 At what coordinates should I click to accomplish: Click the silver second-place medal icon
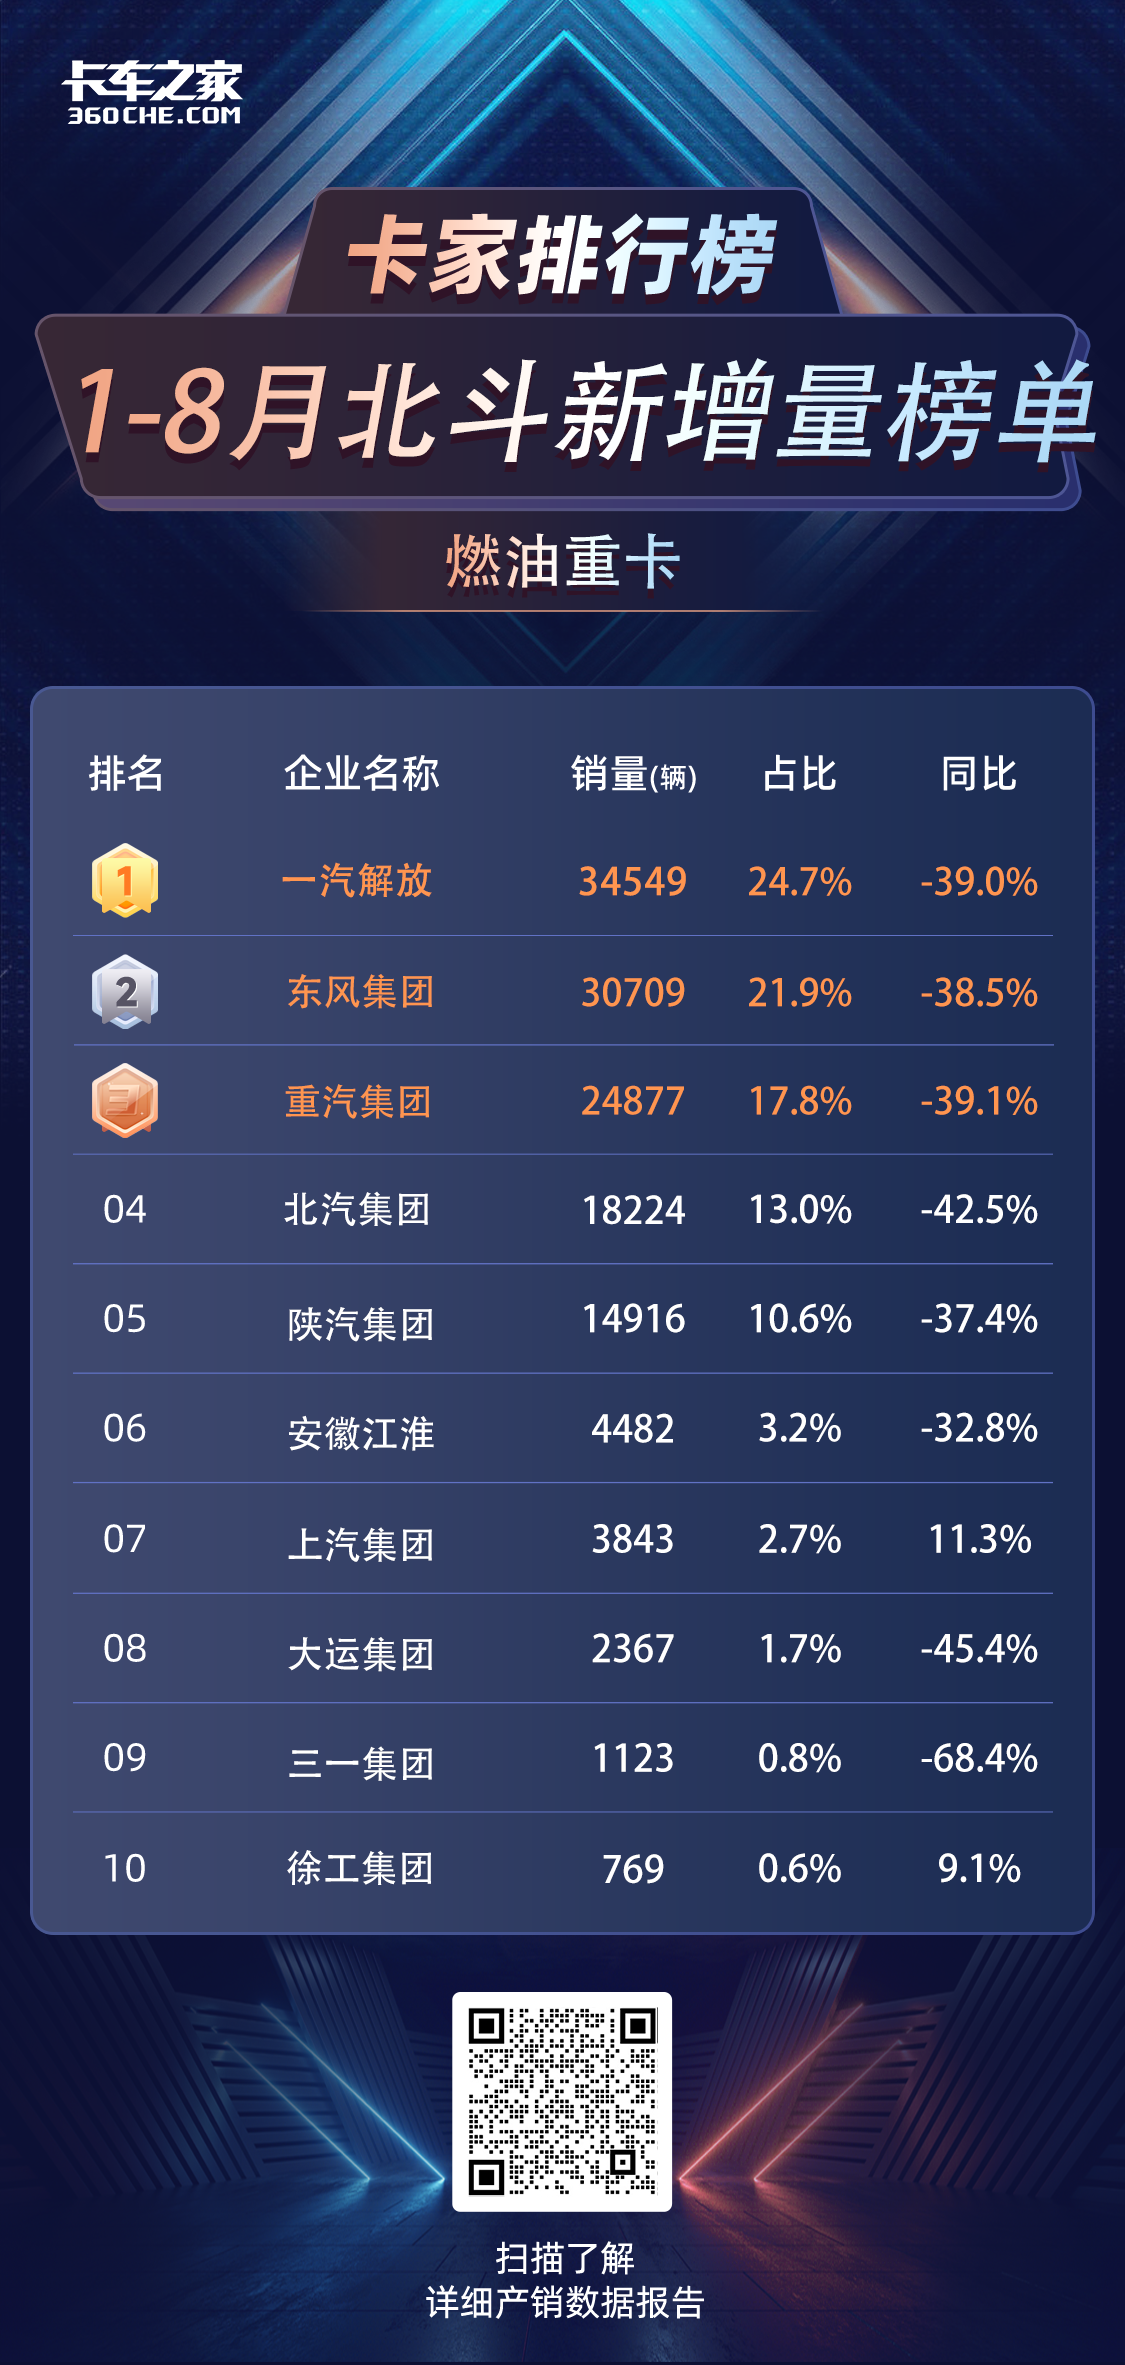[125, 991]
